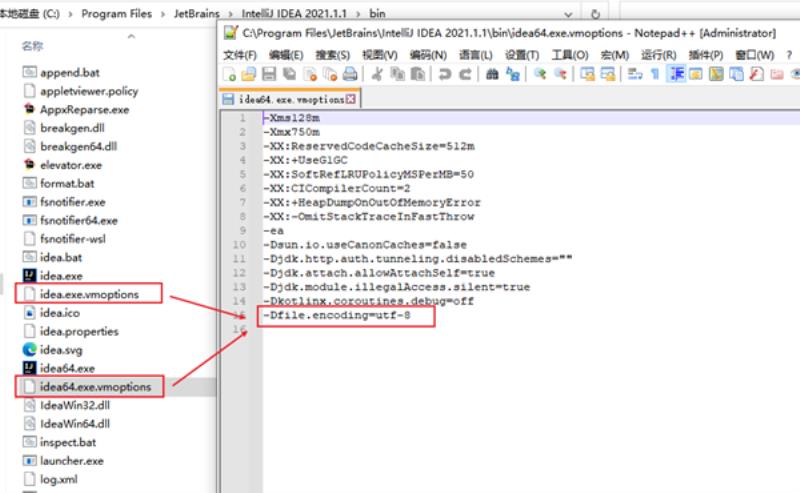The width and height of the screenshot is (800, 493).
Task: Toggle synchronized horizontal scrolling icon
Action: [x=608, y=74]
